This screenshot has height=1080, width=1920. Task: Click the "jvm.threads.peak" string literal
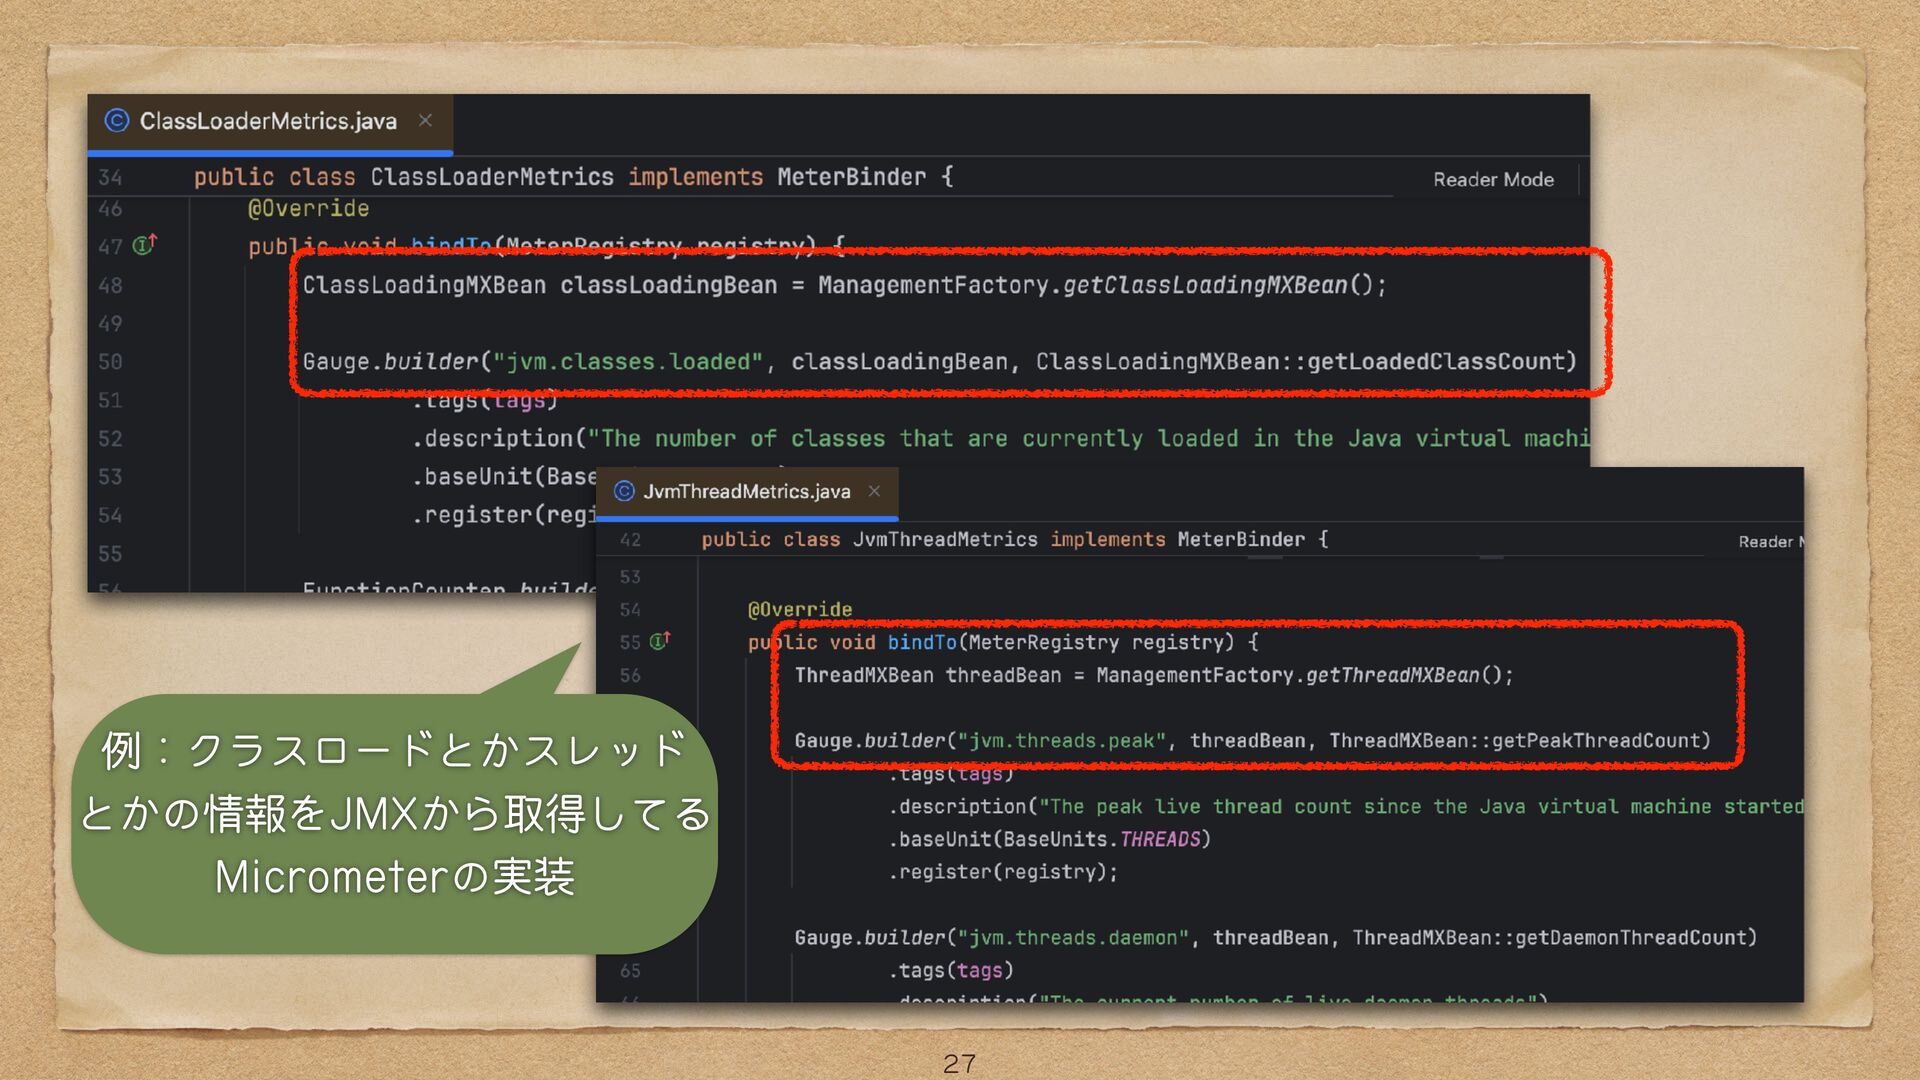pyautogui.click(x=1061, y=741)
